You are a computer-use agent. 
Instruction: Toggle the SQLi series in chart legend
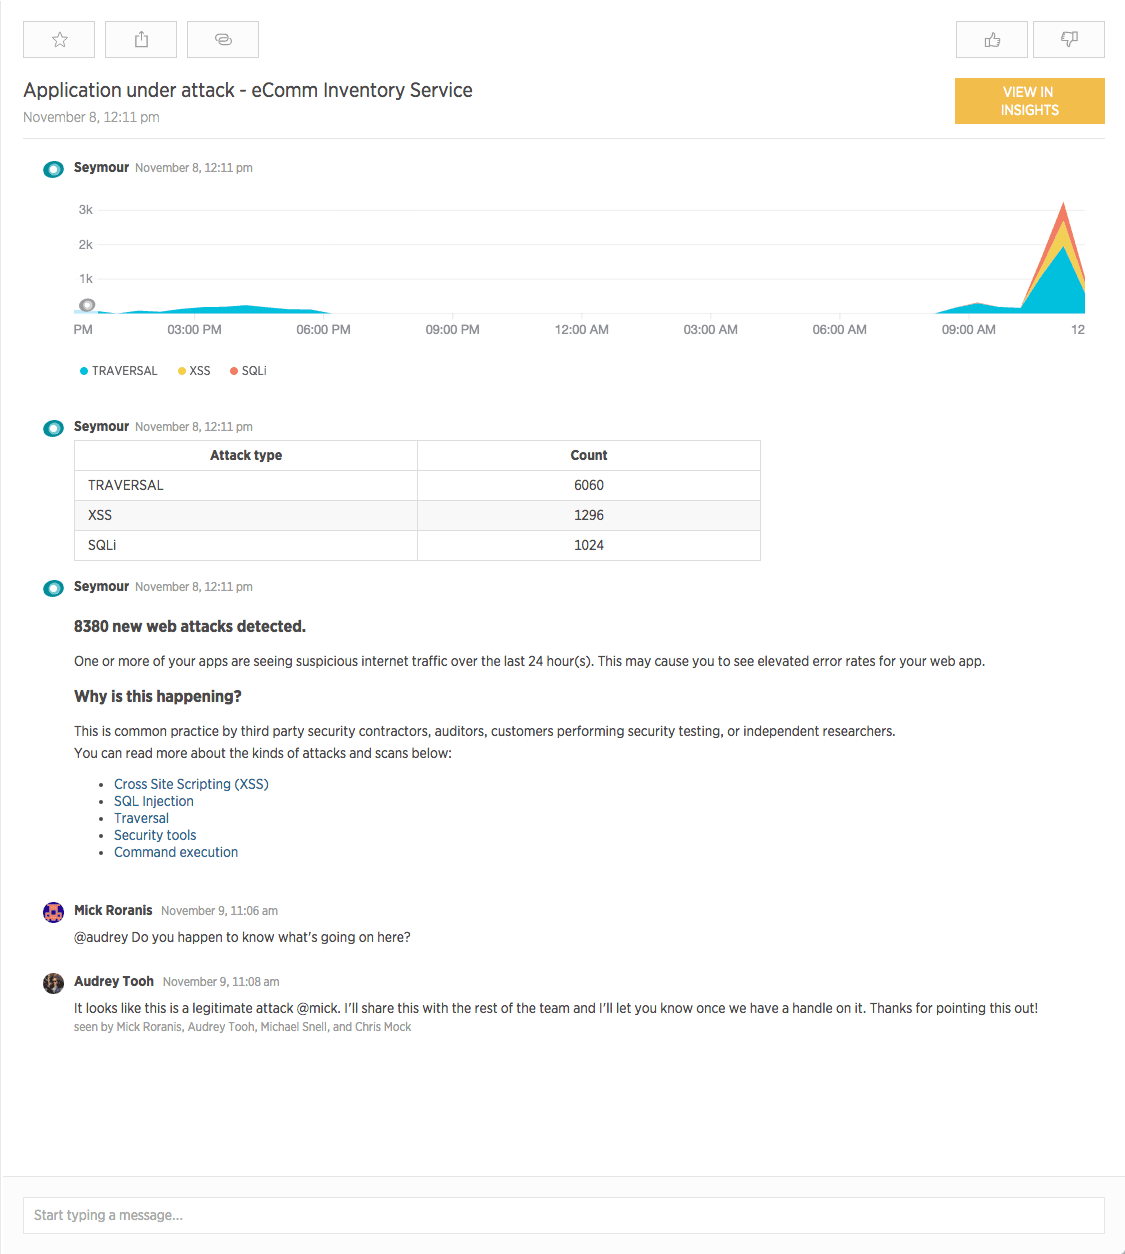pos(249,371)
